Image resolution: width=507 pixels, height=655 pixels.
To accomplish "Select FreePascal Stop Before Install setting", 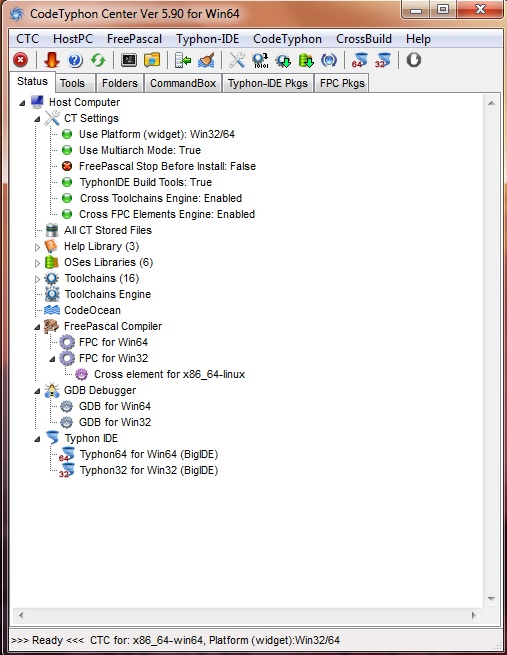I will (167, 166).
